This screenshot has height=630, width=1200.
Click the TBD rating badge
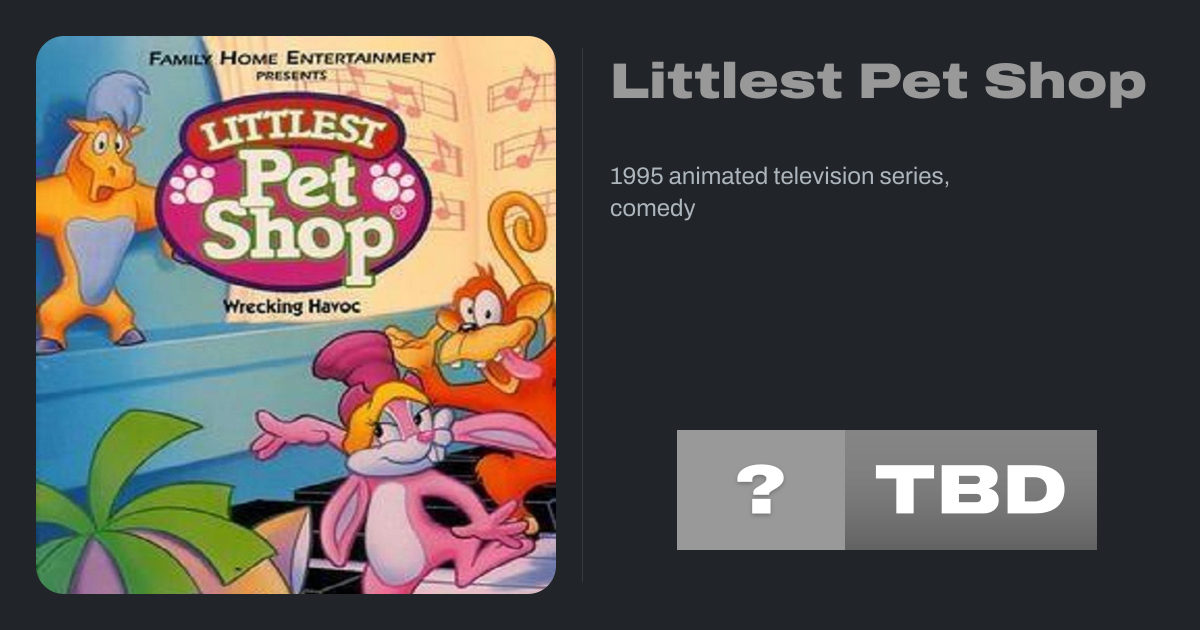971,490
